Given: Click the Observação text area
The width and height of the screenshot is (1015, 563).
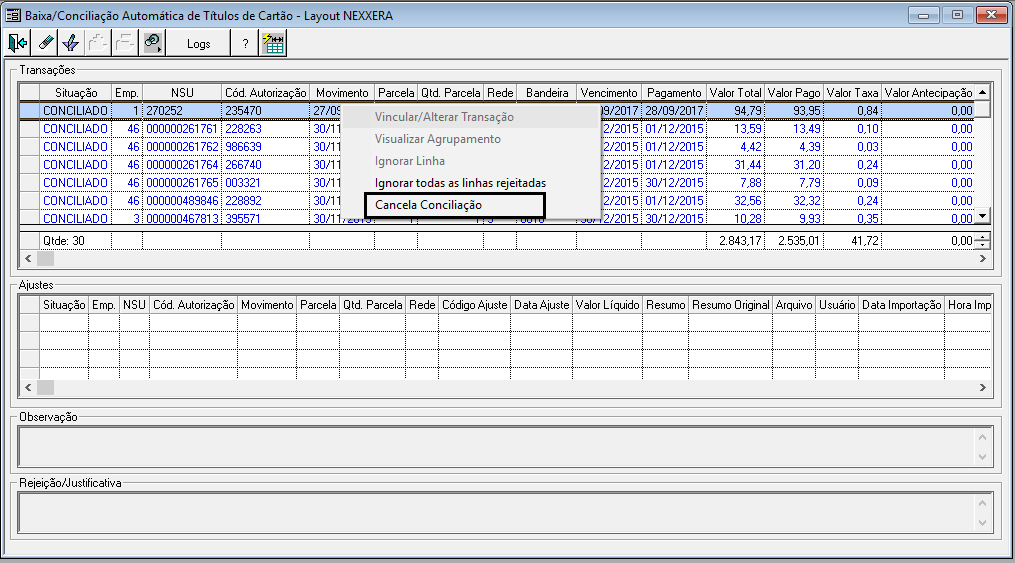Looking at the screenshot, I should point(496,447).
